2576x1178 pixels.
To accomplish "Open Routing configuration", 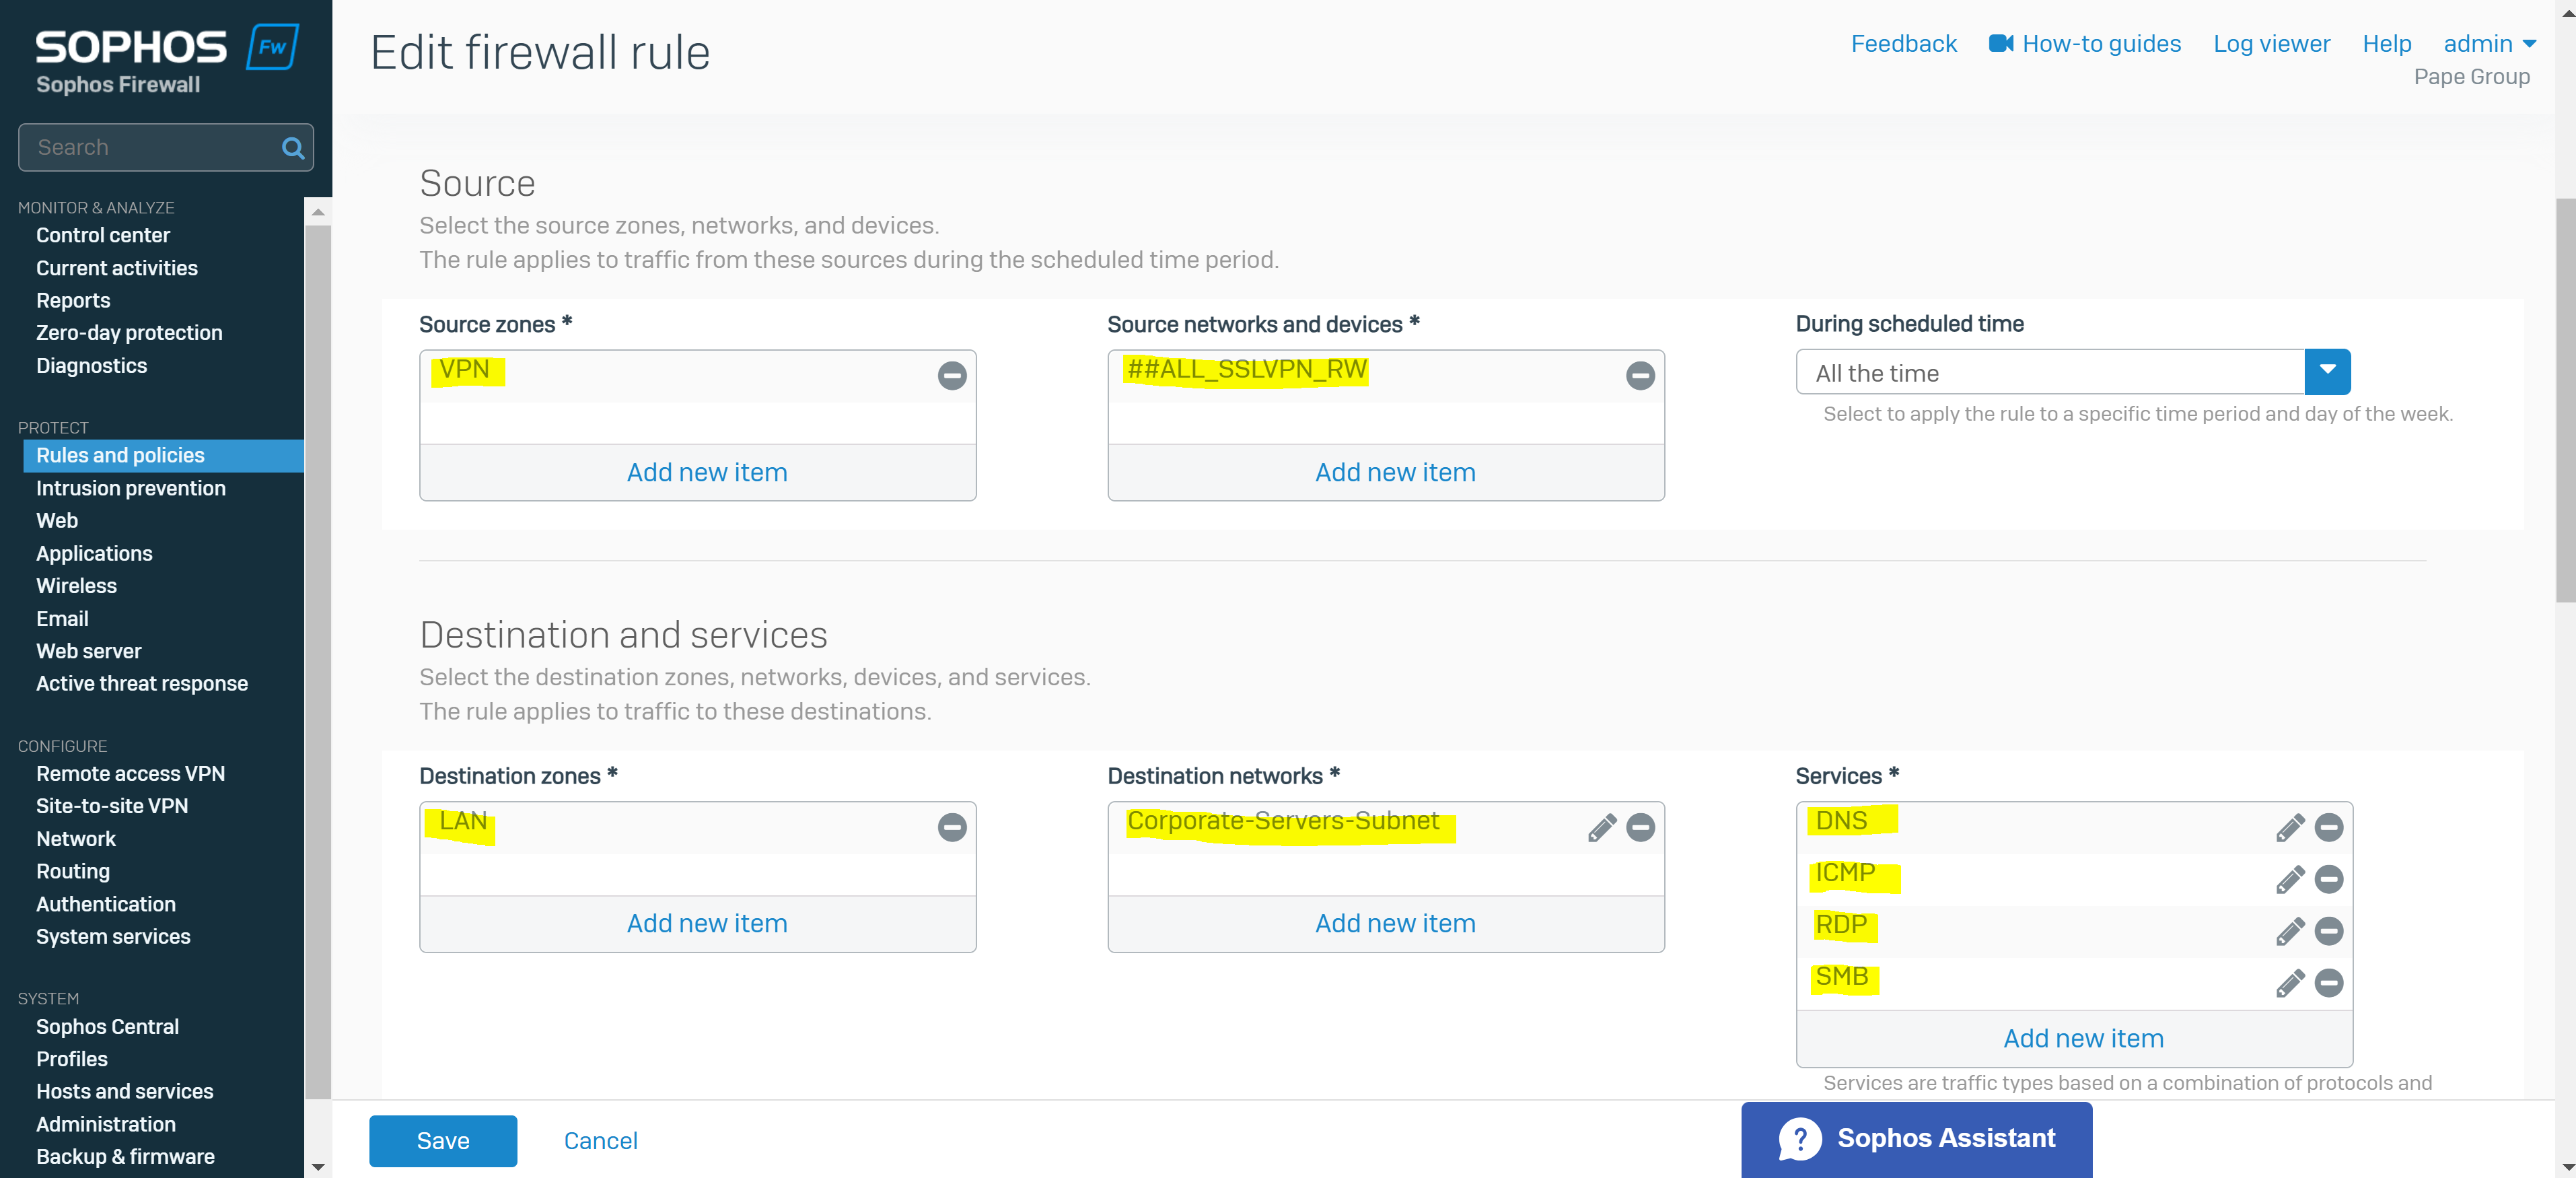I will click(x=73, y=871).
